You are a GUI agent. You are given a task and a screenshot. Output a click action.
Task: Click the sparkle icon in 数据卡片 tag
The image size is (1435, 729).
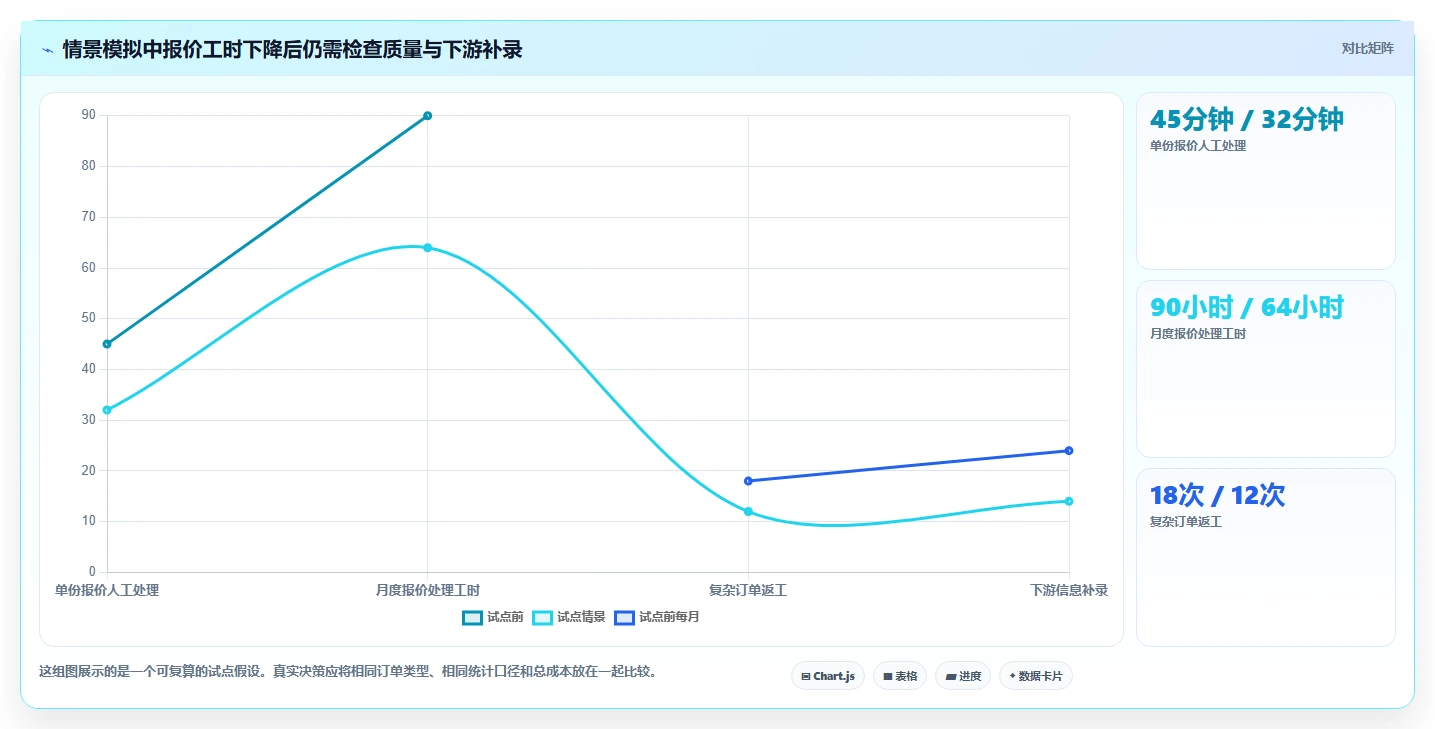click(1012, 676)
